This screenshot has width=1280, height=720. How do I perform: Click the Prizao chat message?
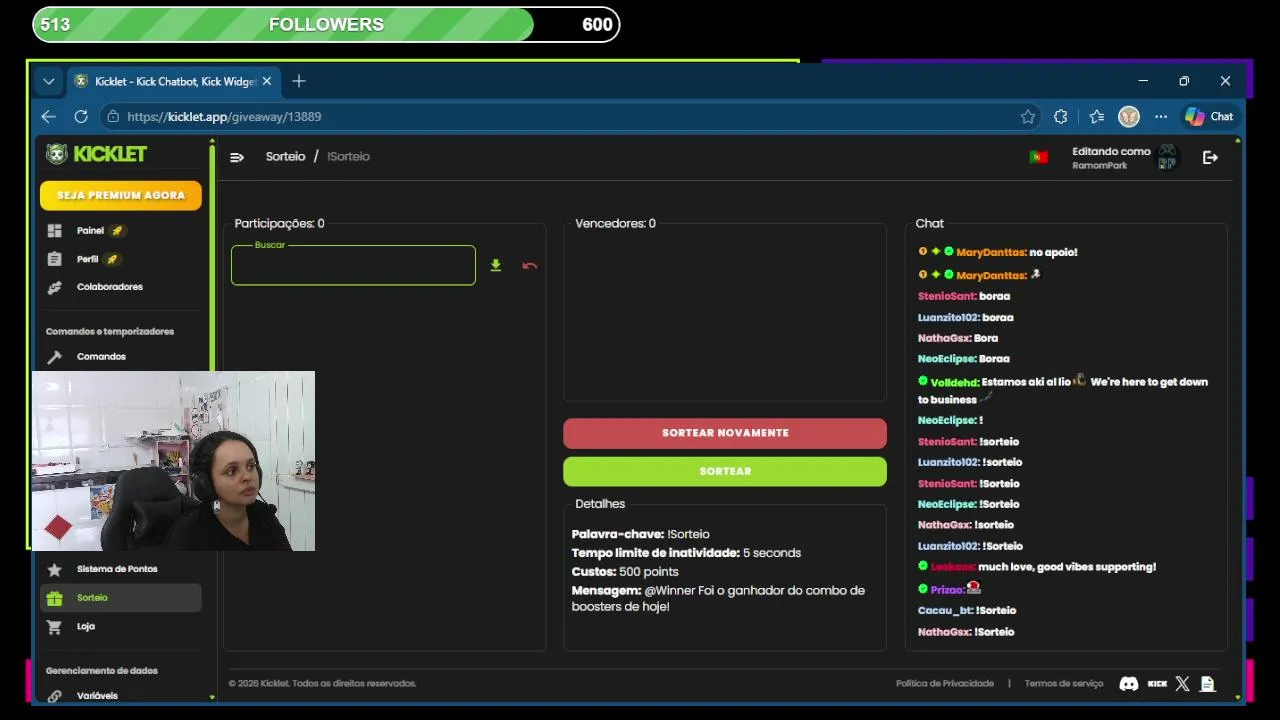click(x=950, y=589)
